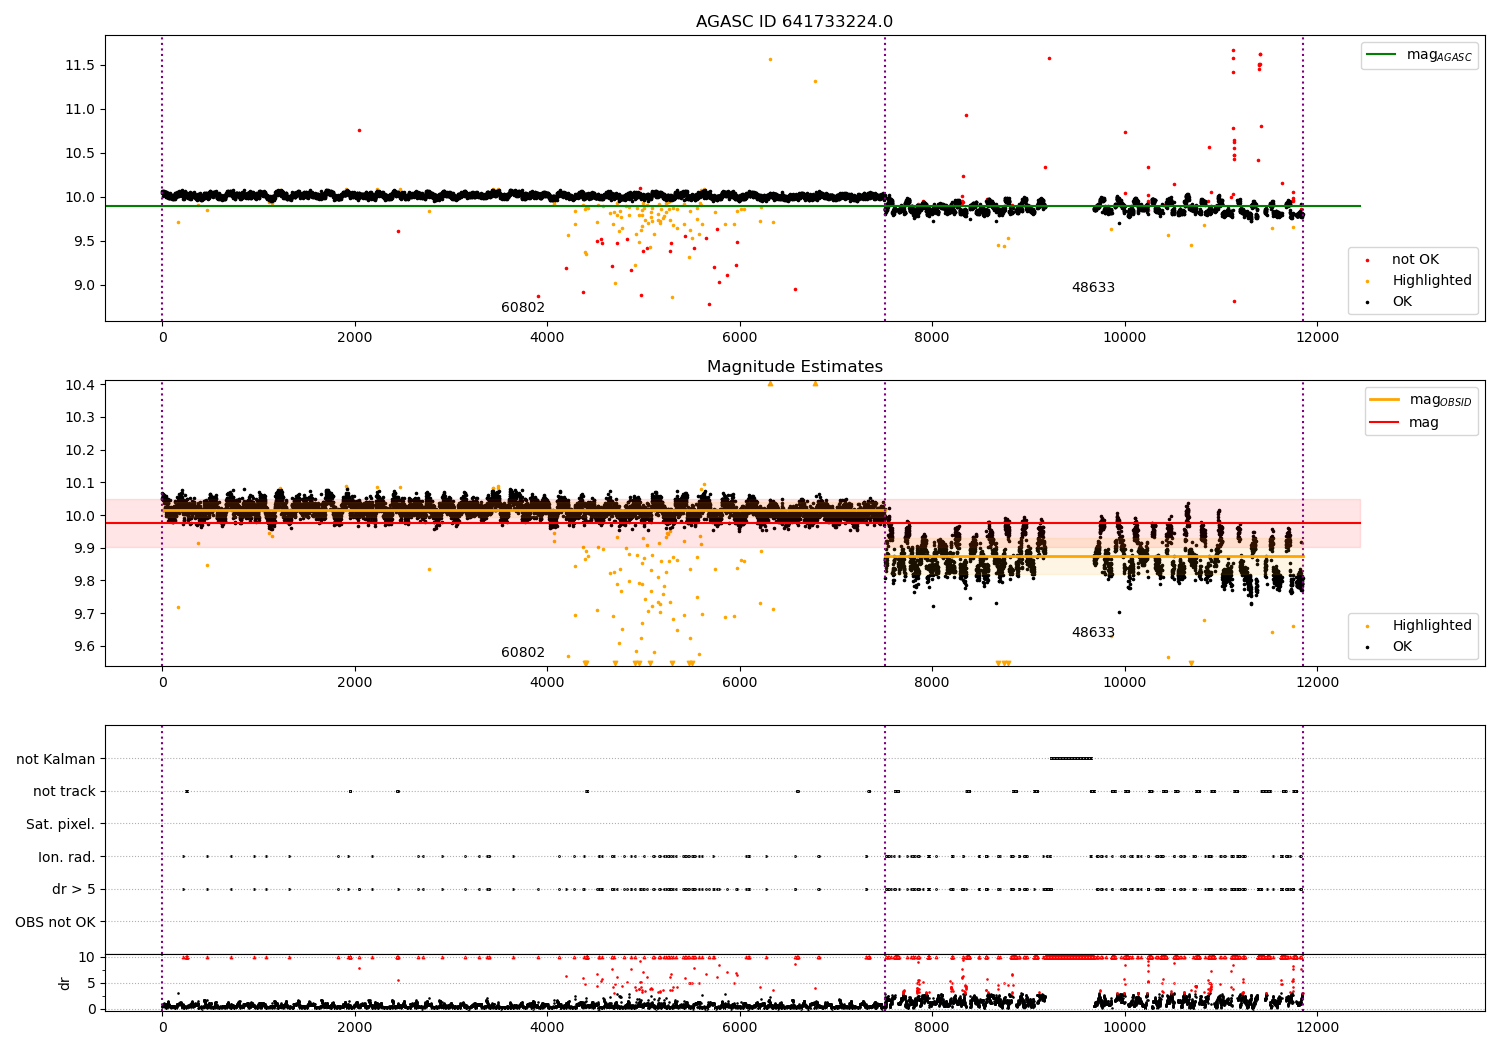Viewport: 1500px width, 1050px height.
Task: Click the 'Ion. rad.' flag row label
Action: [x=67, y=858]
